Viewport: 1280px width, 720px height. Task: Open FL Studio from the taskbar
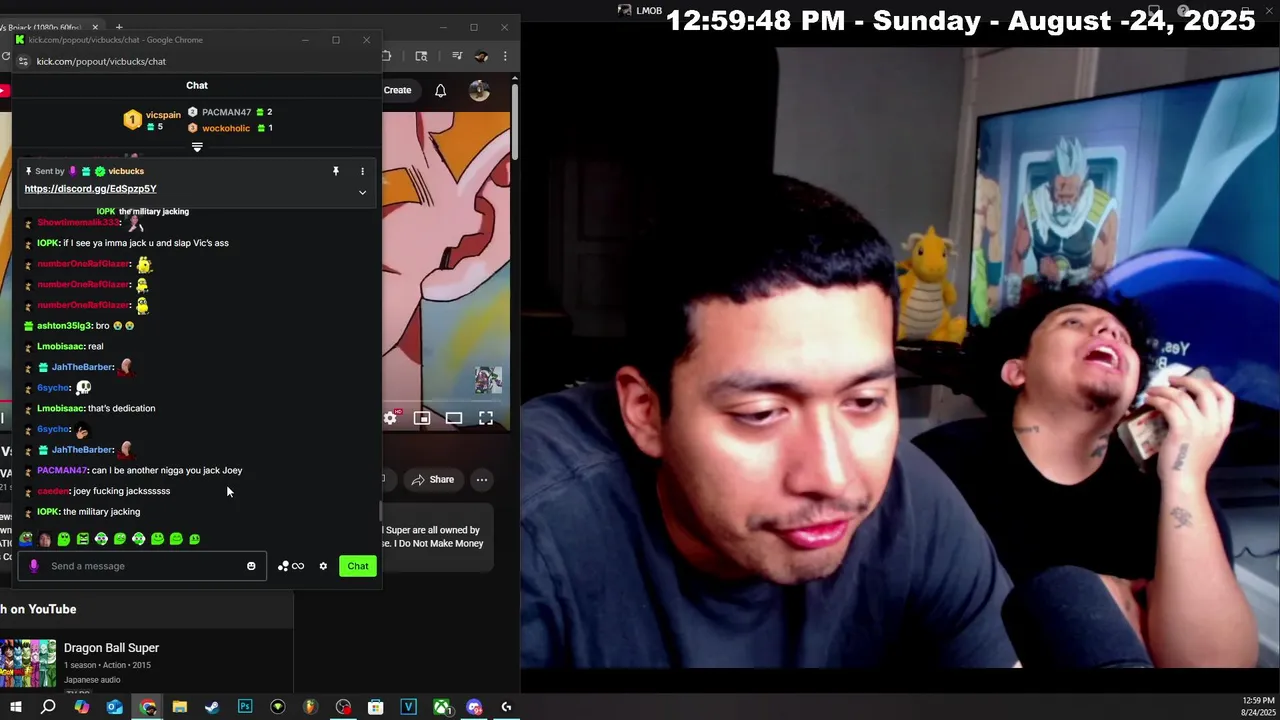310,707
